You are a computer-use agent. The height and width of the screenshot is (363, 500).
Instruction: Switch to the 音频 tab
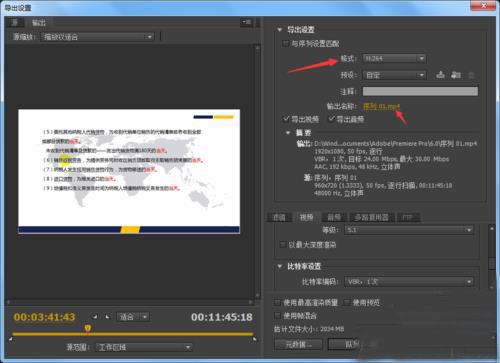[334, 217]
